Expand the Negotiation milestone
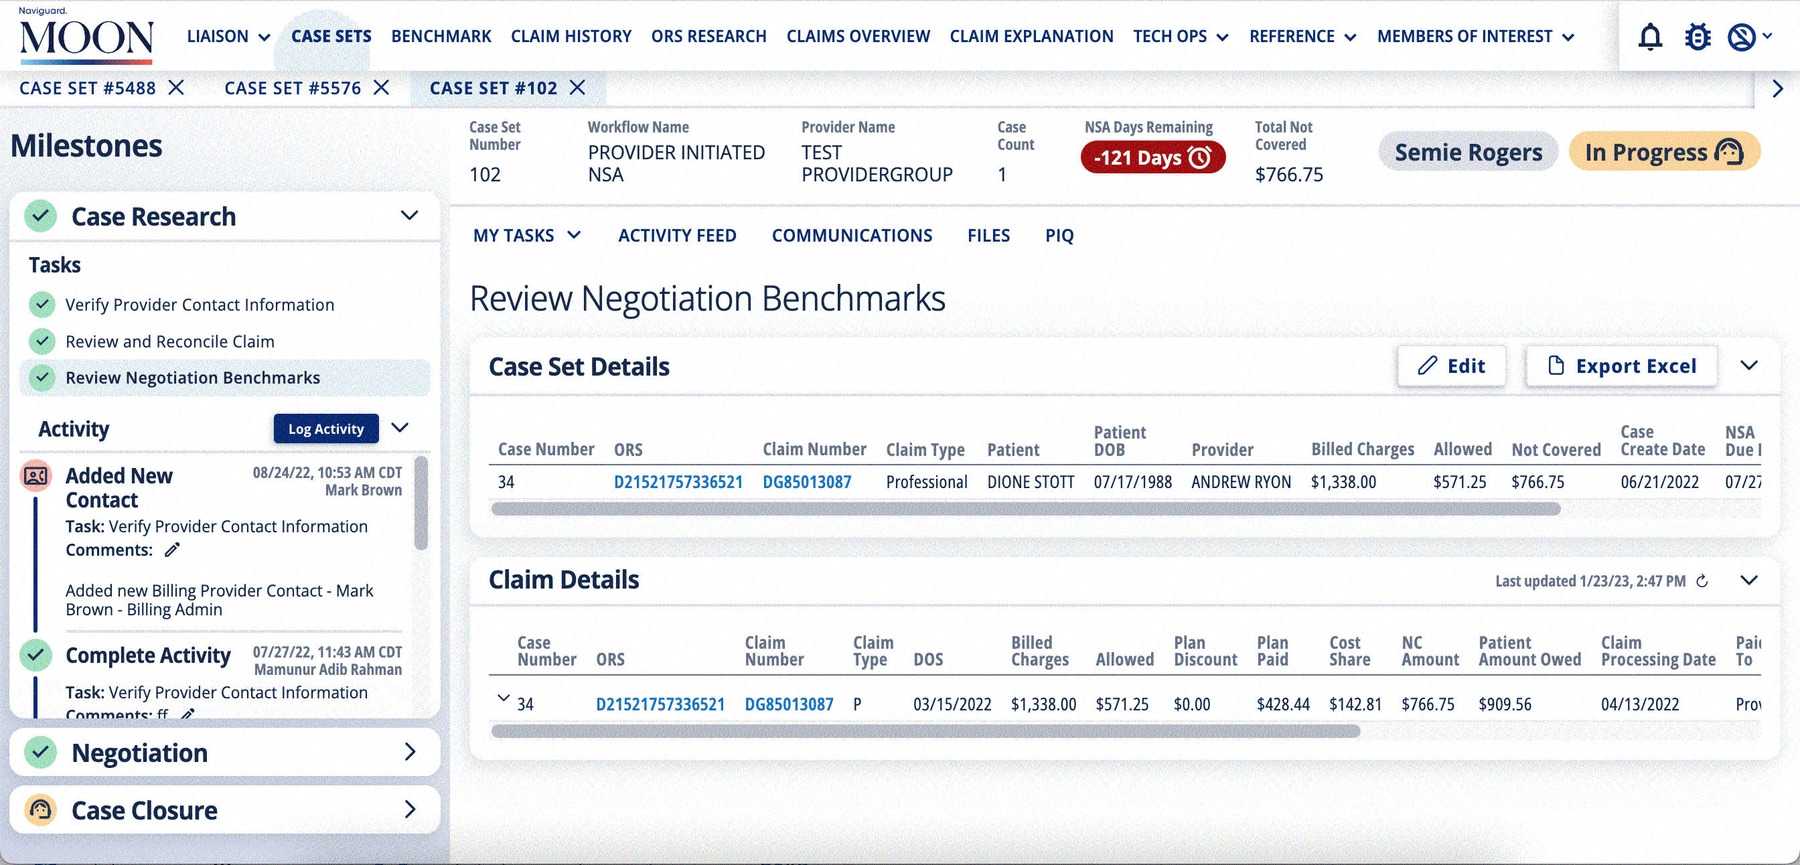 [x=409, y=752]
